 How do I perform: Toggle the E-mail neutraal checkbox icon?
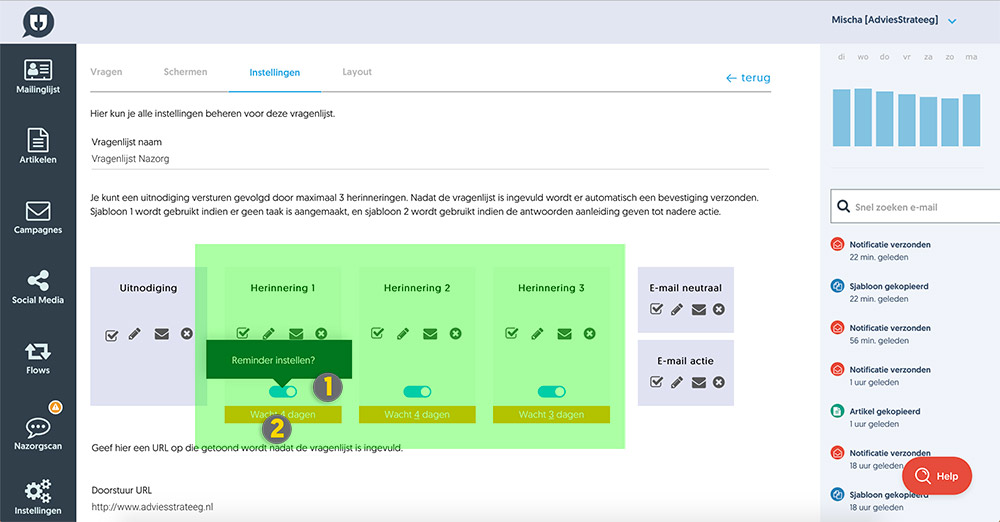(656, 309)
